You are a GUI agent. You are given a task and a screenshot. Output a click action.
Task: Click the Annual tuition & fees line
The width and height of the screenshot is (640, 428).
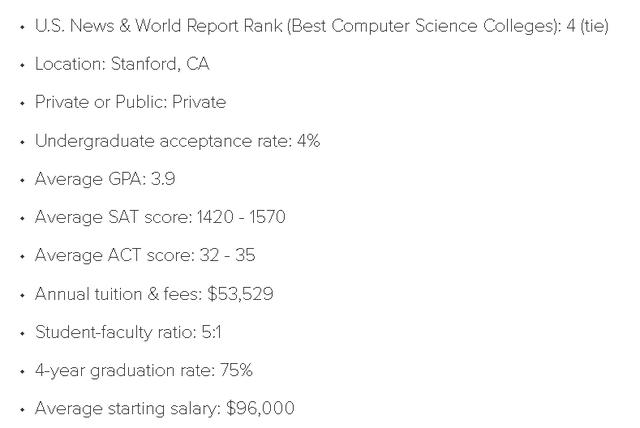[x=154, y=294]
